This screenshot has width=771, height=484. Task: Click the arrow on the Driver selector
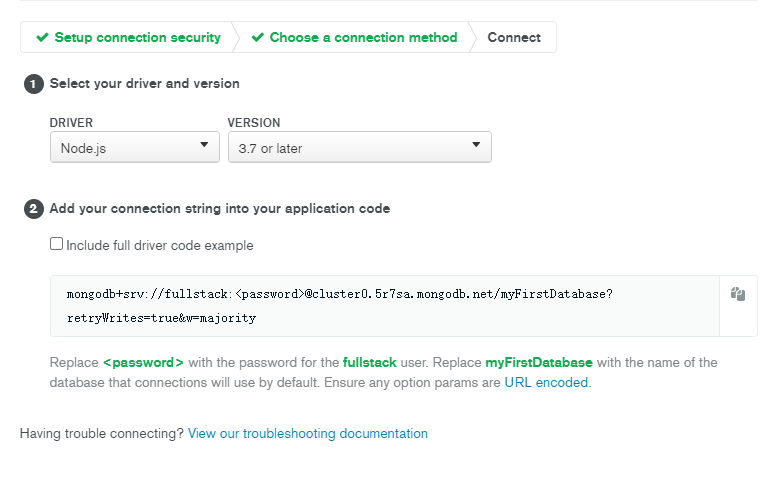tap(204, 145)
